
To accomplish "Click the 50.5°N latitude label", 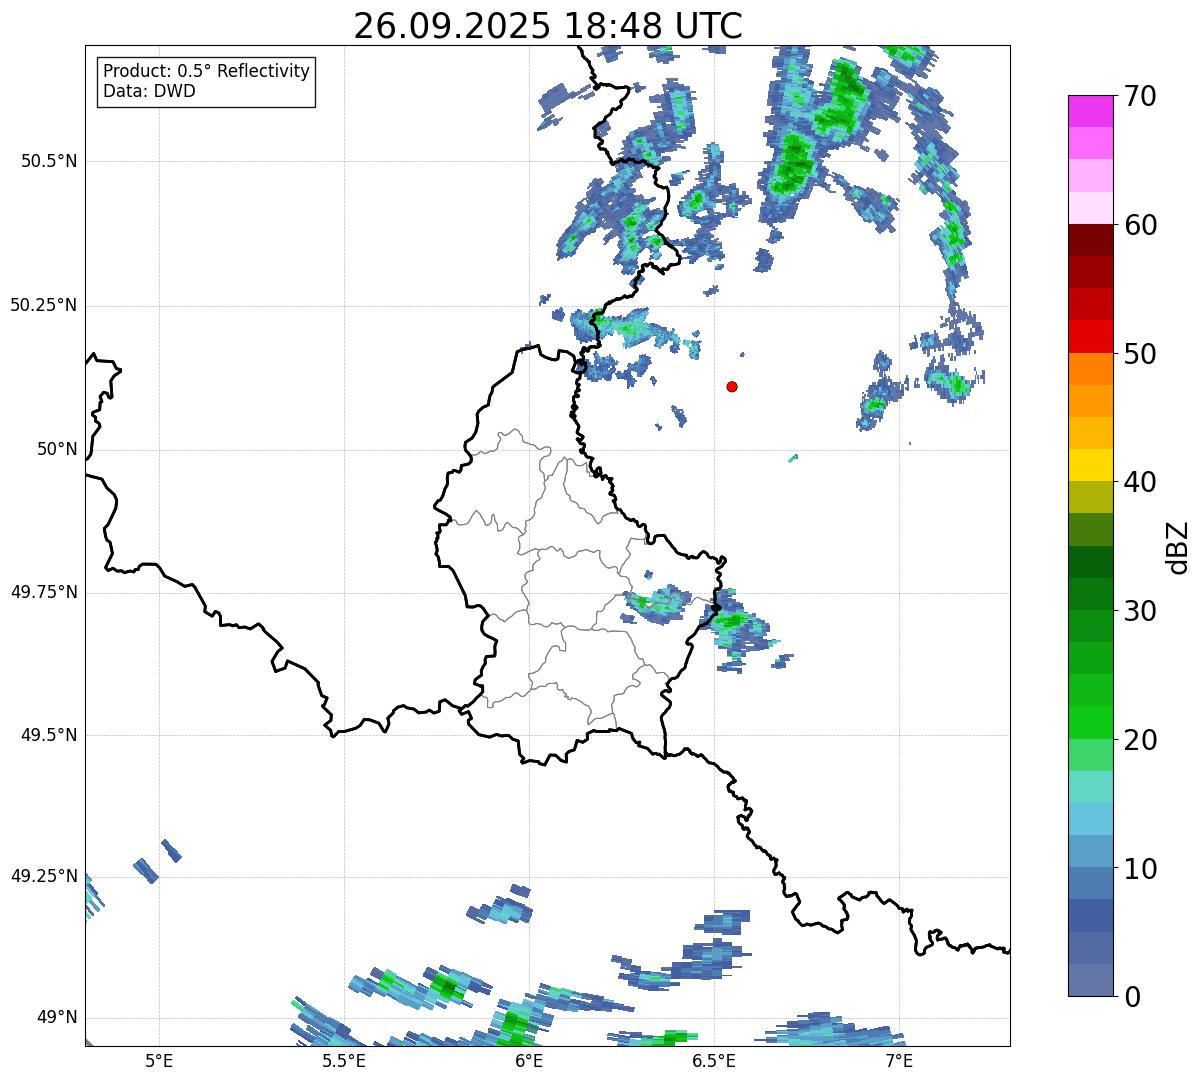I will click(49, 161).
